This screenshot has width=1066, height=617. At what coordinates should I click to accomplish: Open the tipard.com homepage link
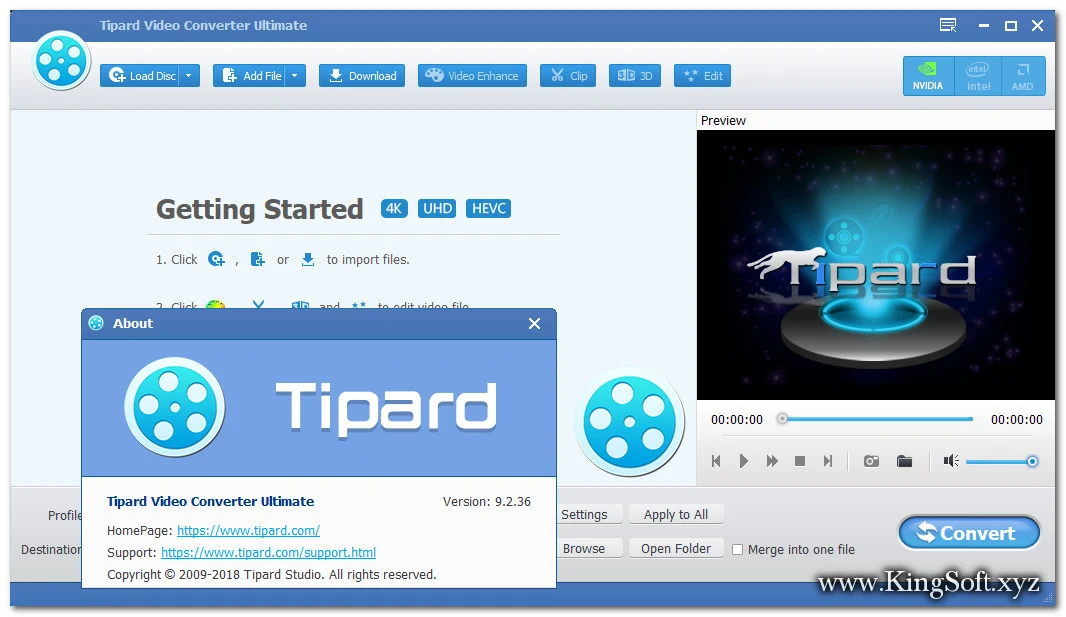point(248,530)
